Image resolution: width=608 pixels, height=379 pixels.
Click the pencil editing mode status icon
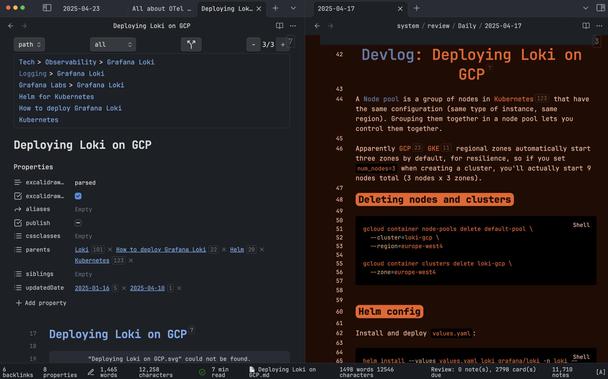91,372
